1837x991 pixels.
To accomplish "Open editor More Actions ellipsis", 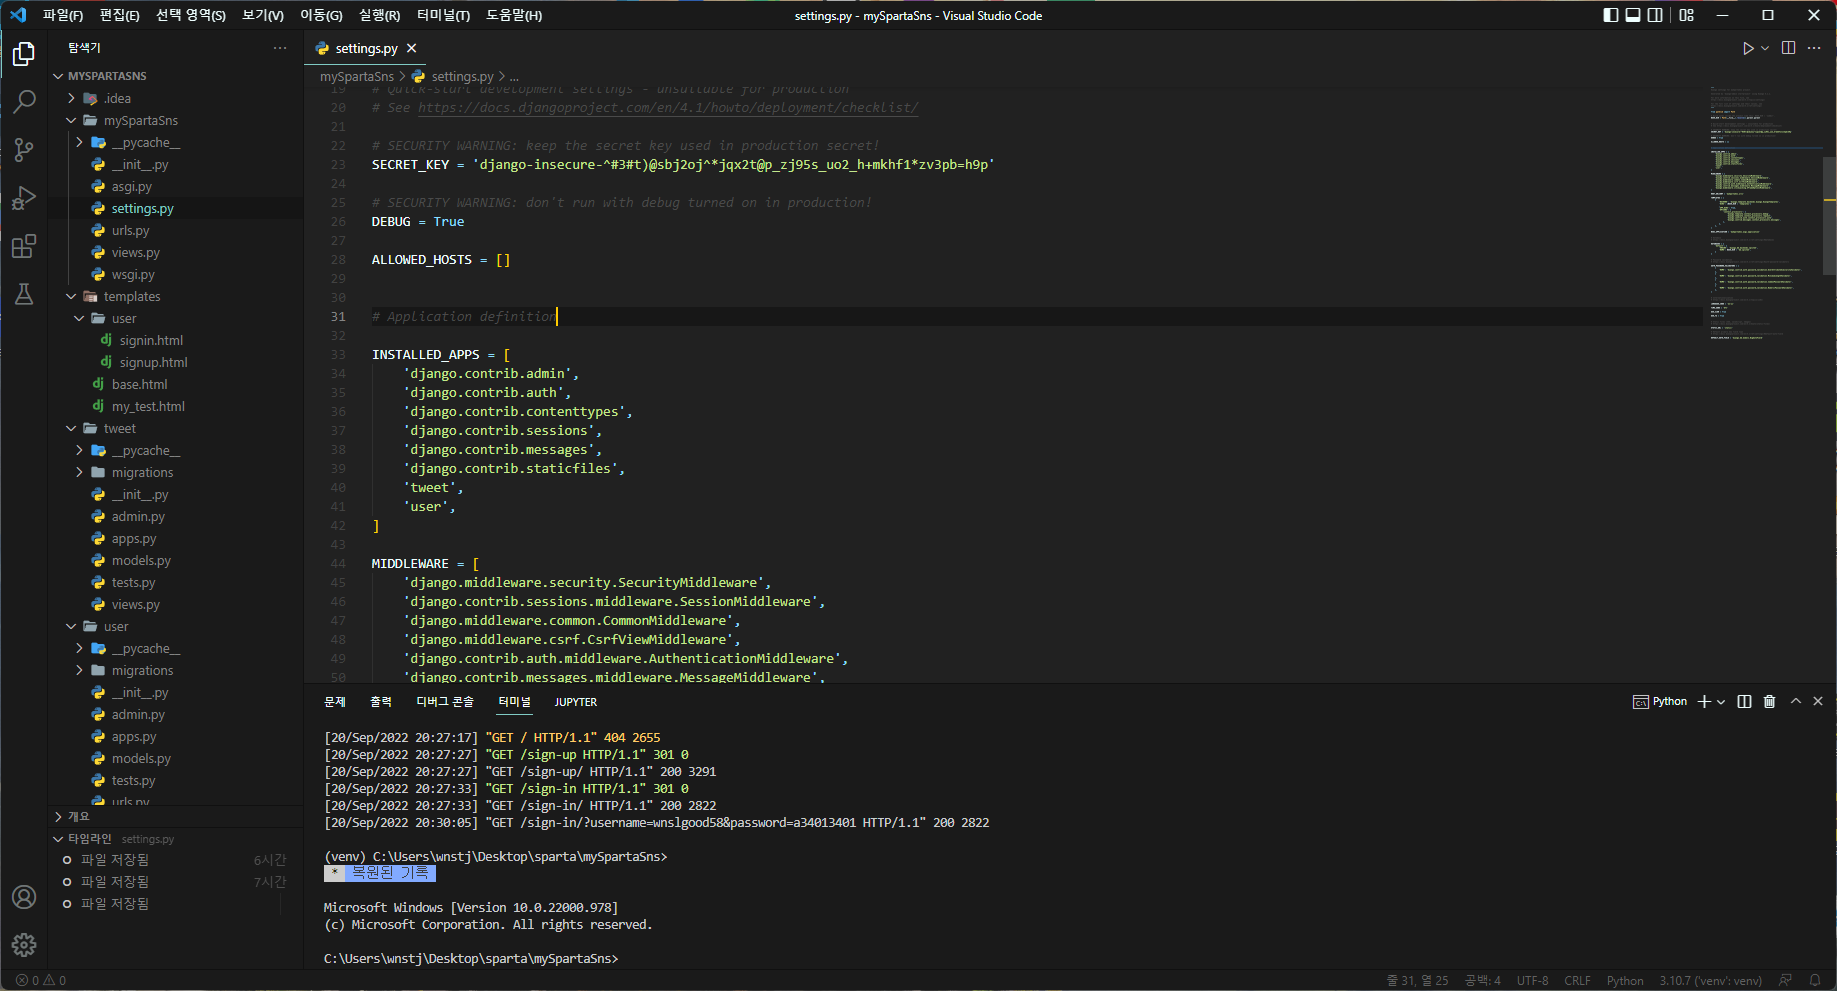I will tap(1814, 48).
